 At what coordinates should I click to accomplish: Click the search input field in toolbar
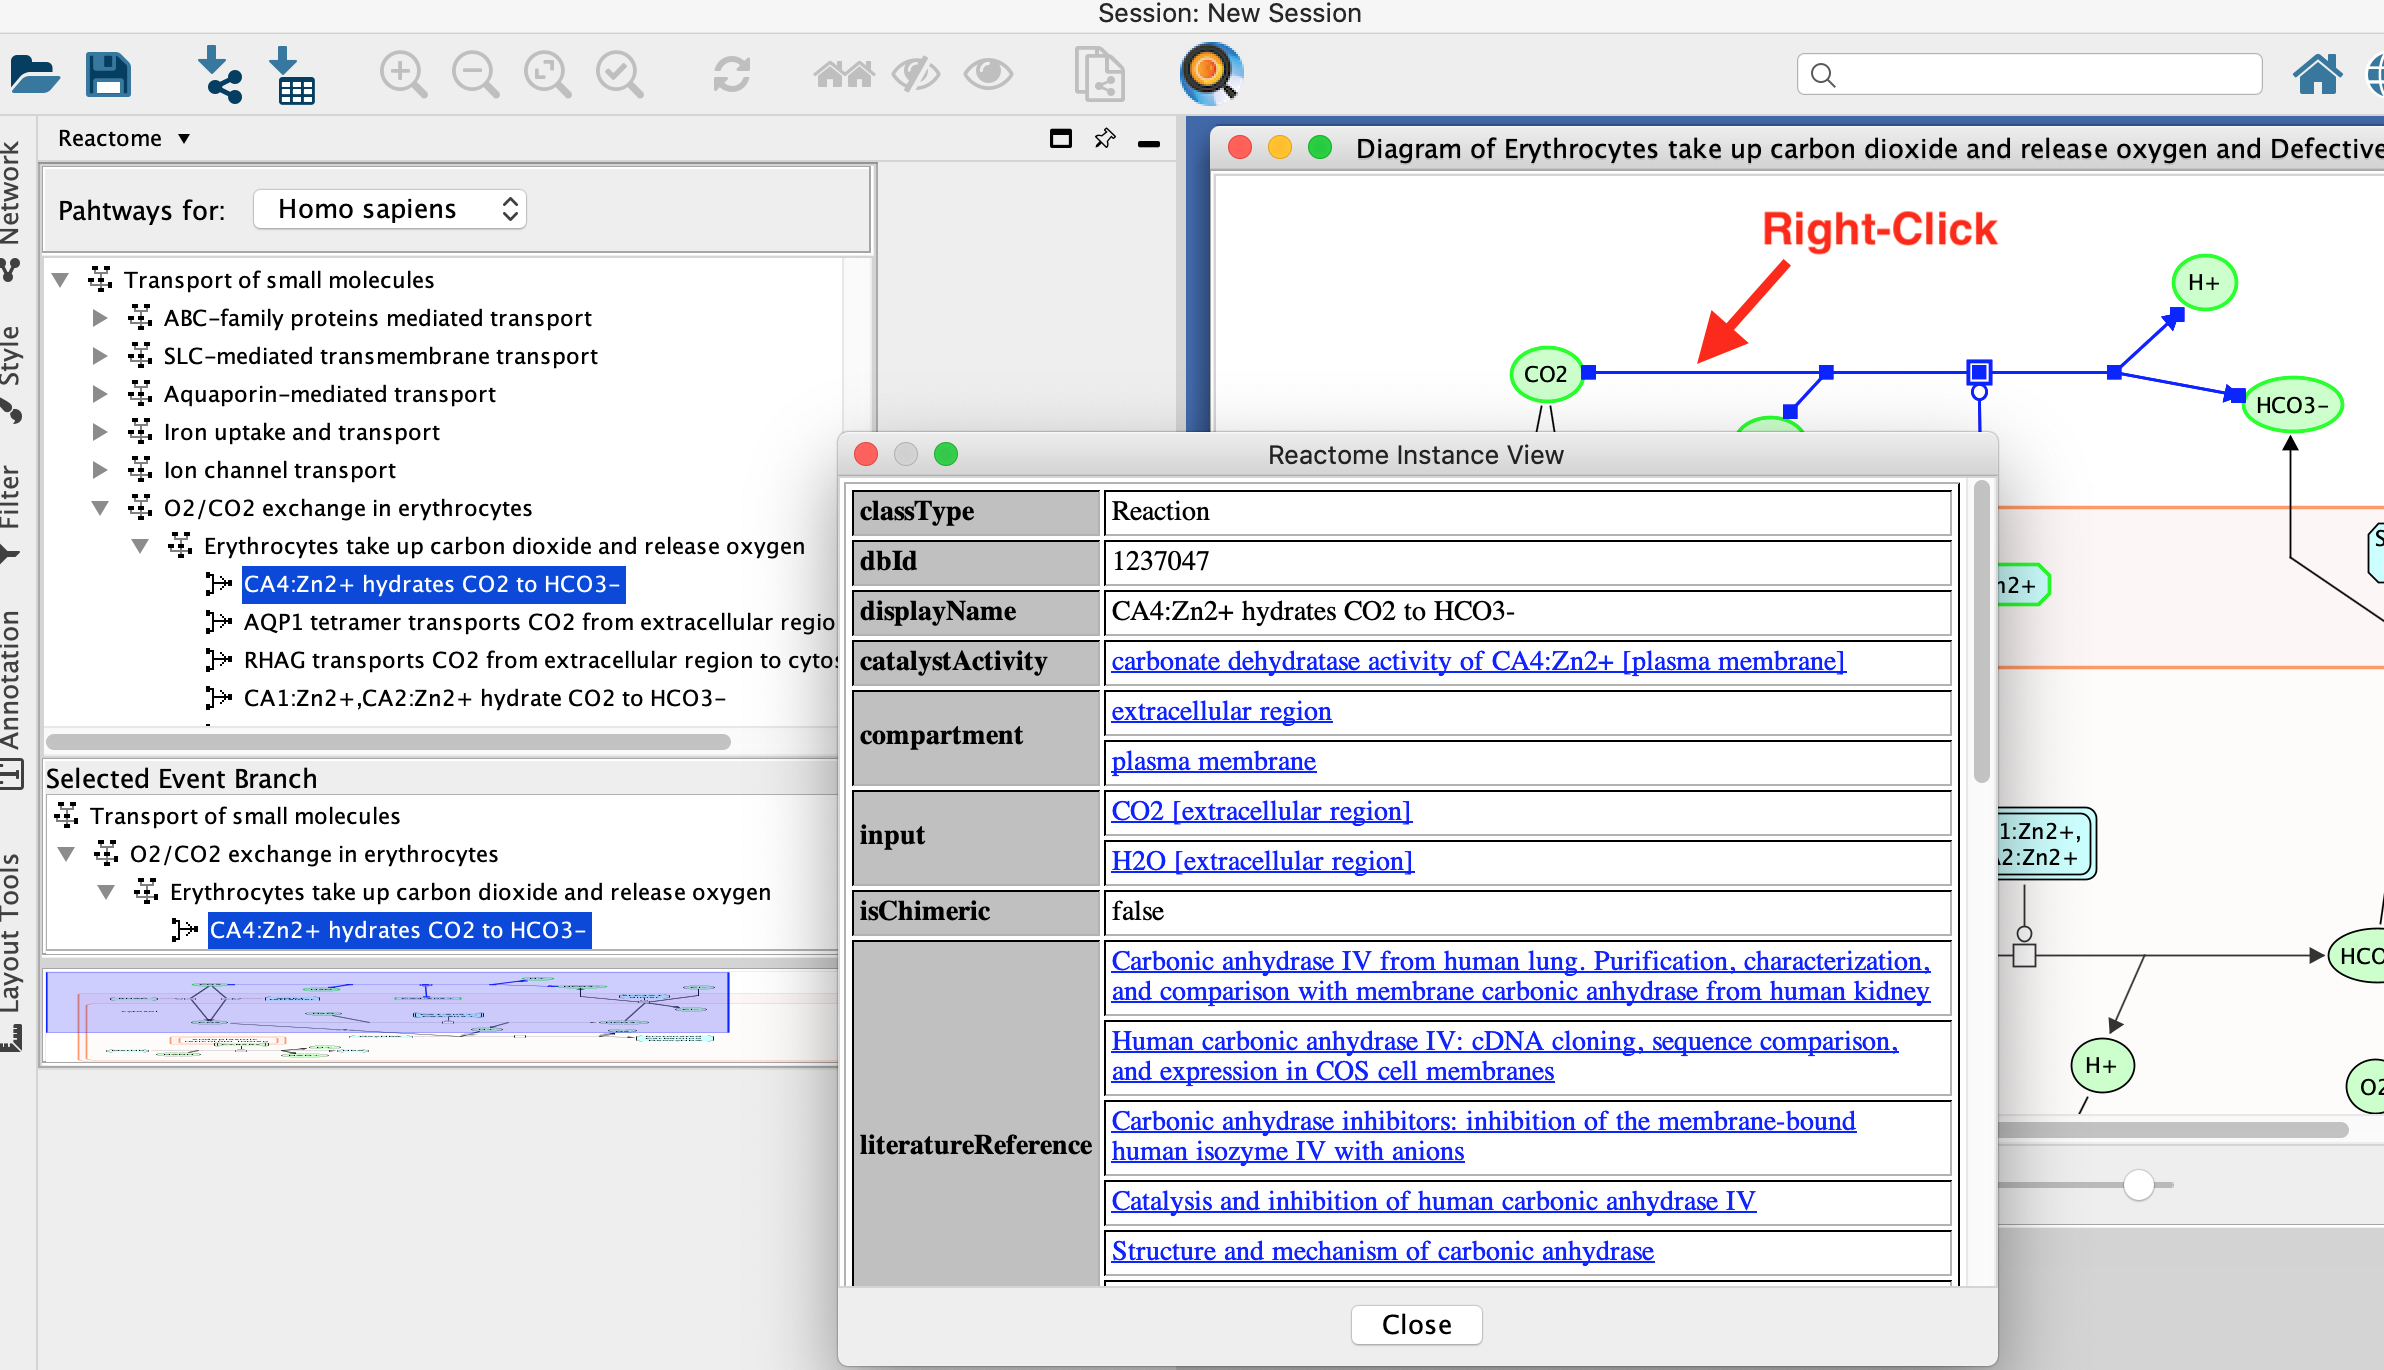point(2030,75)
